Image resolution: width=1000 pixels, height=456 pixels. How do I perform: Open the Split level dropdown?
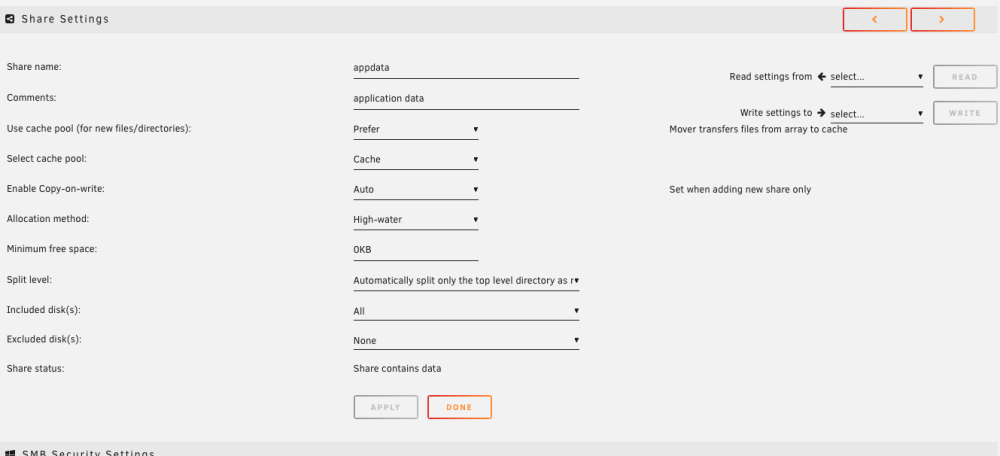point(466,280)
